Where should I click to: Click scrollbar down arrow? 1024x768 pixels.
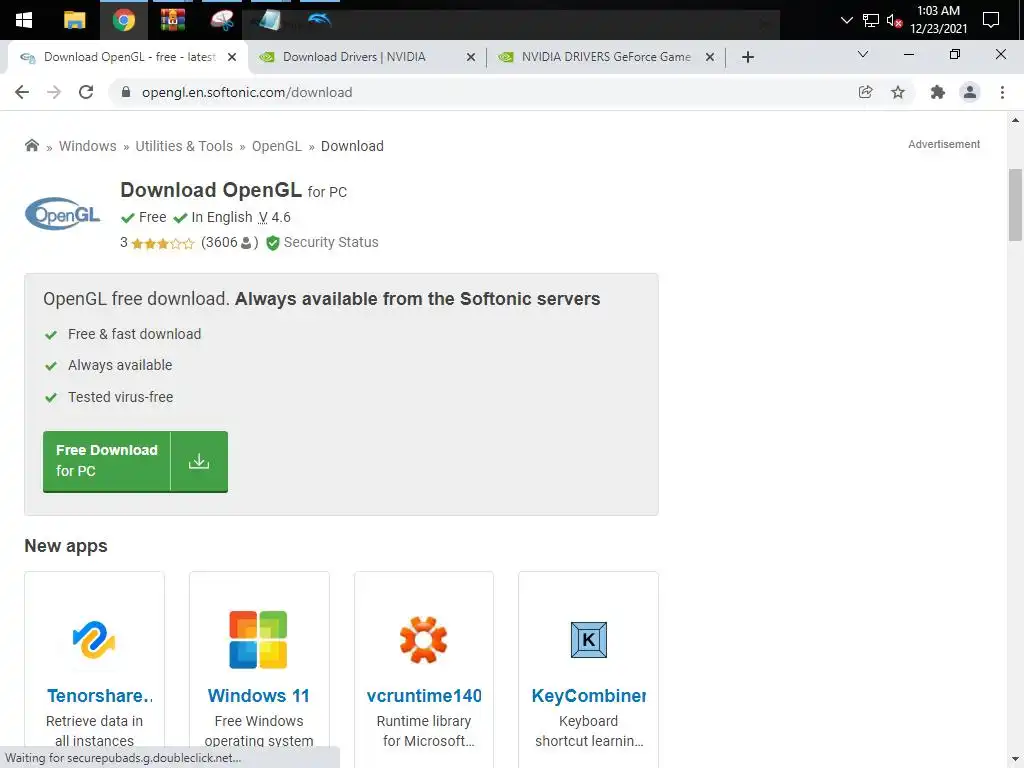point(1015,758)
